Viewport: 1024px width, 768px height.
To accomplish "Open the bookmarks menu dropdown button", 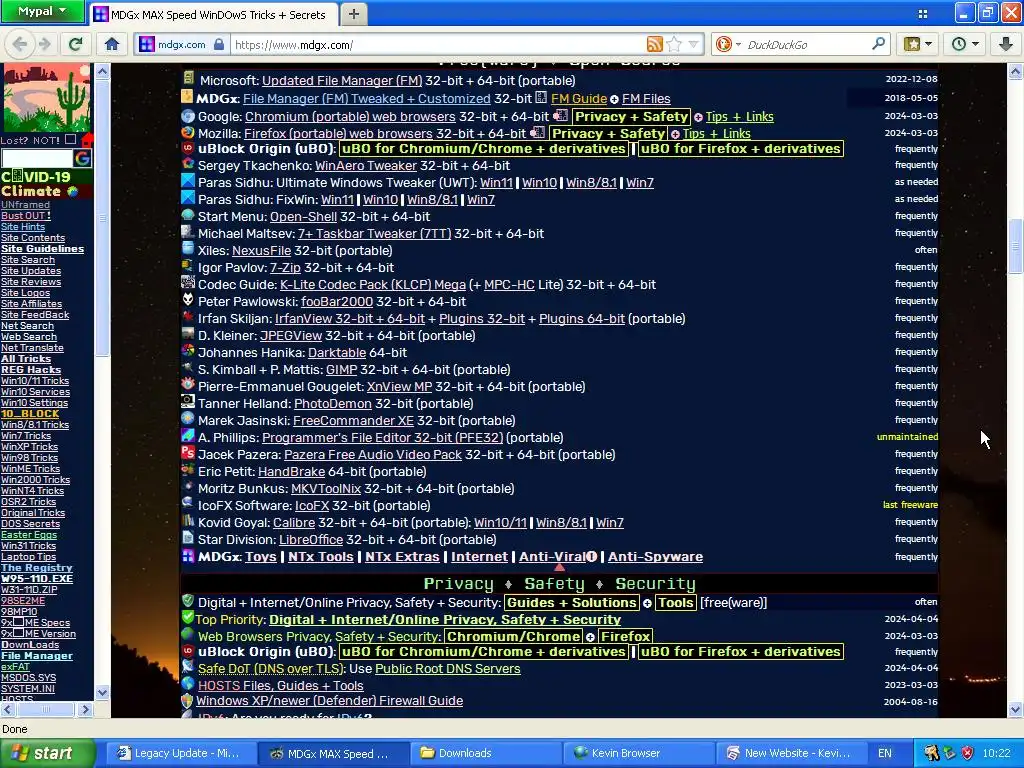I will (919, 44).
